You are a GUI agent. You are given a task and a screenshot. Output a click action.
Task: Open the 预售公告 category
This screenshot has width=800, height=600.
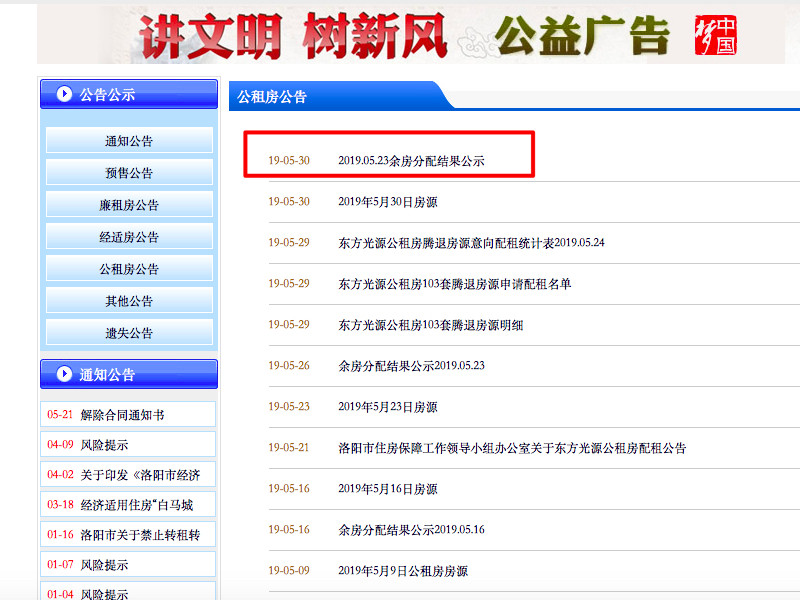tap(129, 173)
